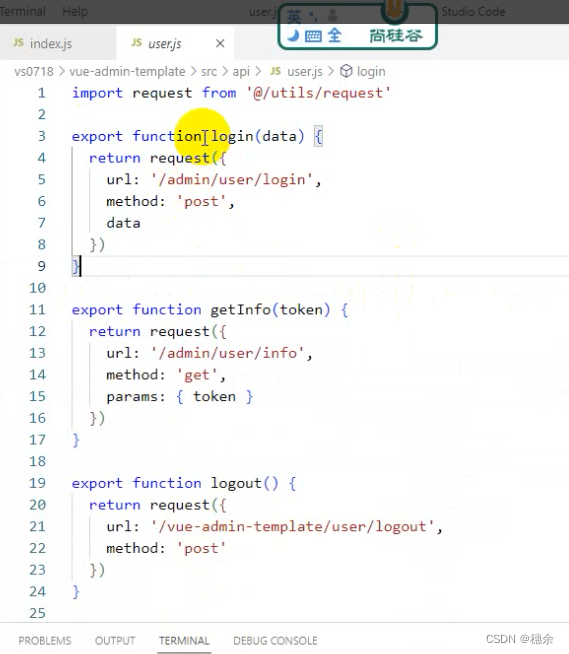The height and width of the screenshot is (654, 569).
Task: Click the closing brace on line 24
Action: [76, 591]
